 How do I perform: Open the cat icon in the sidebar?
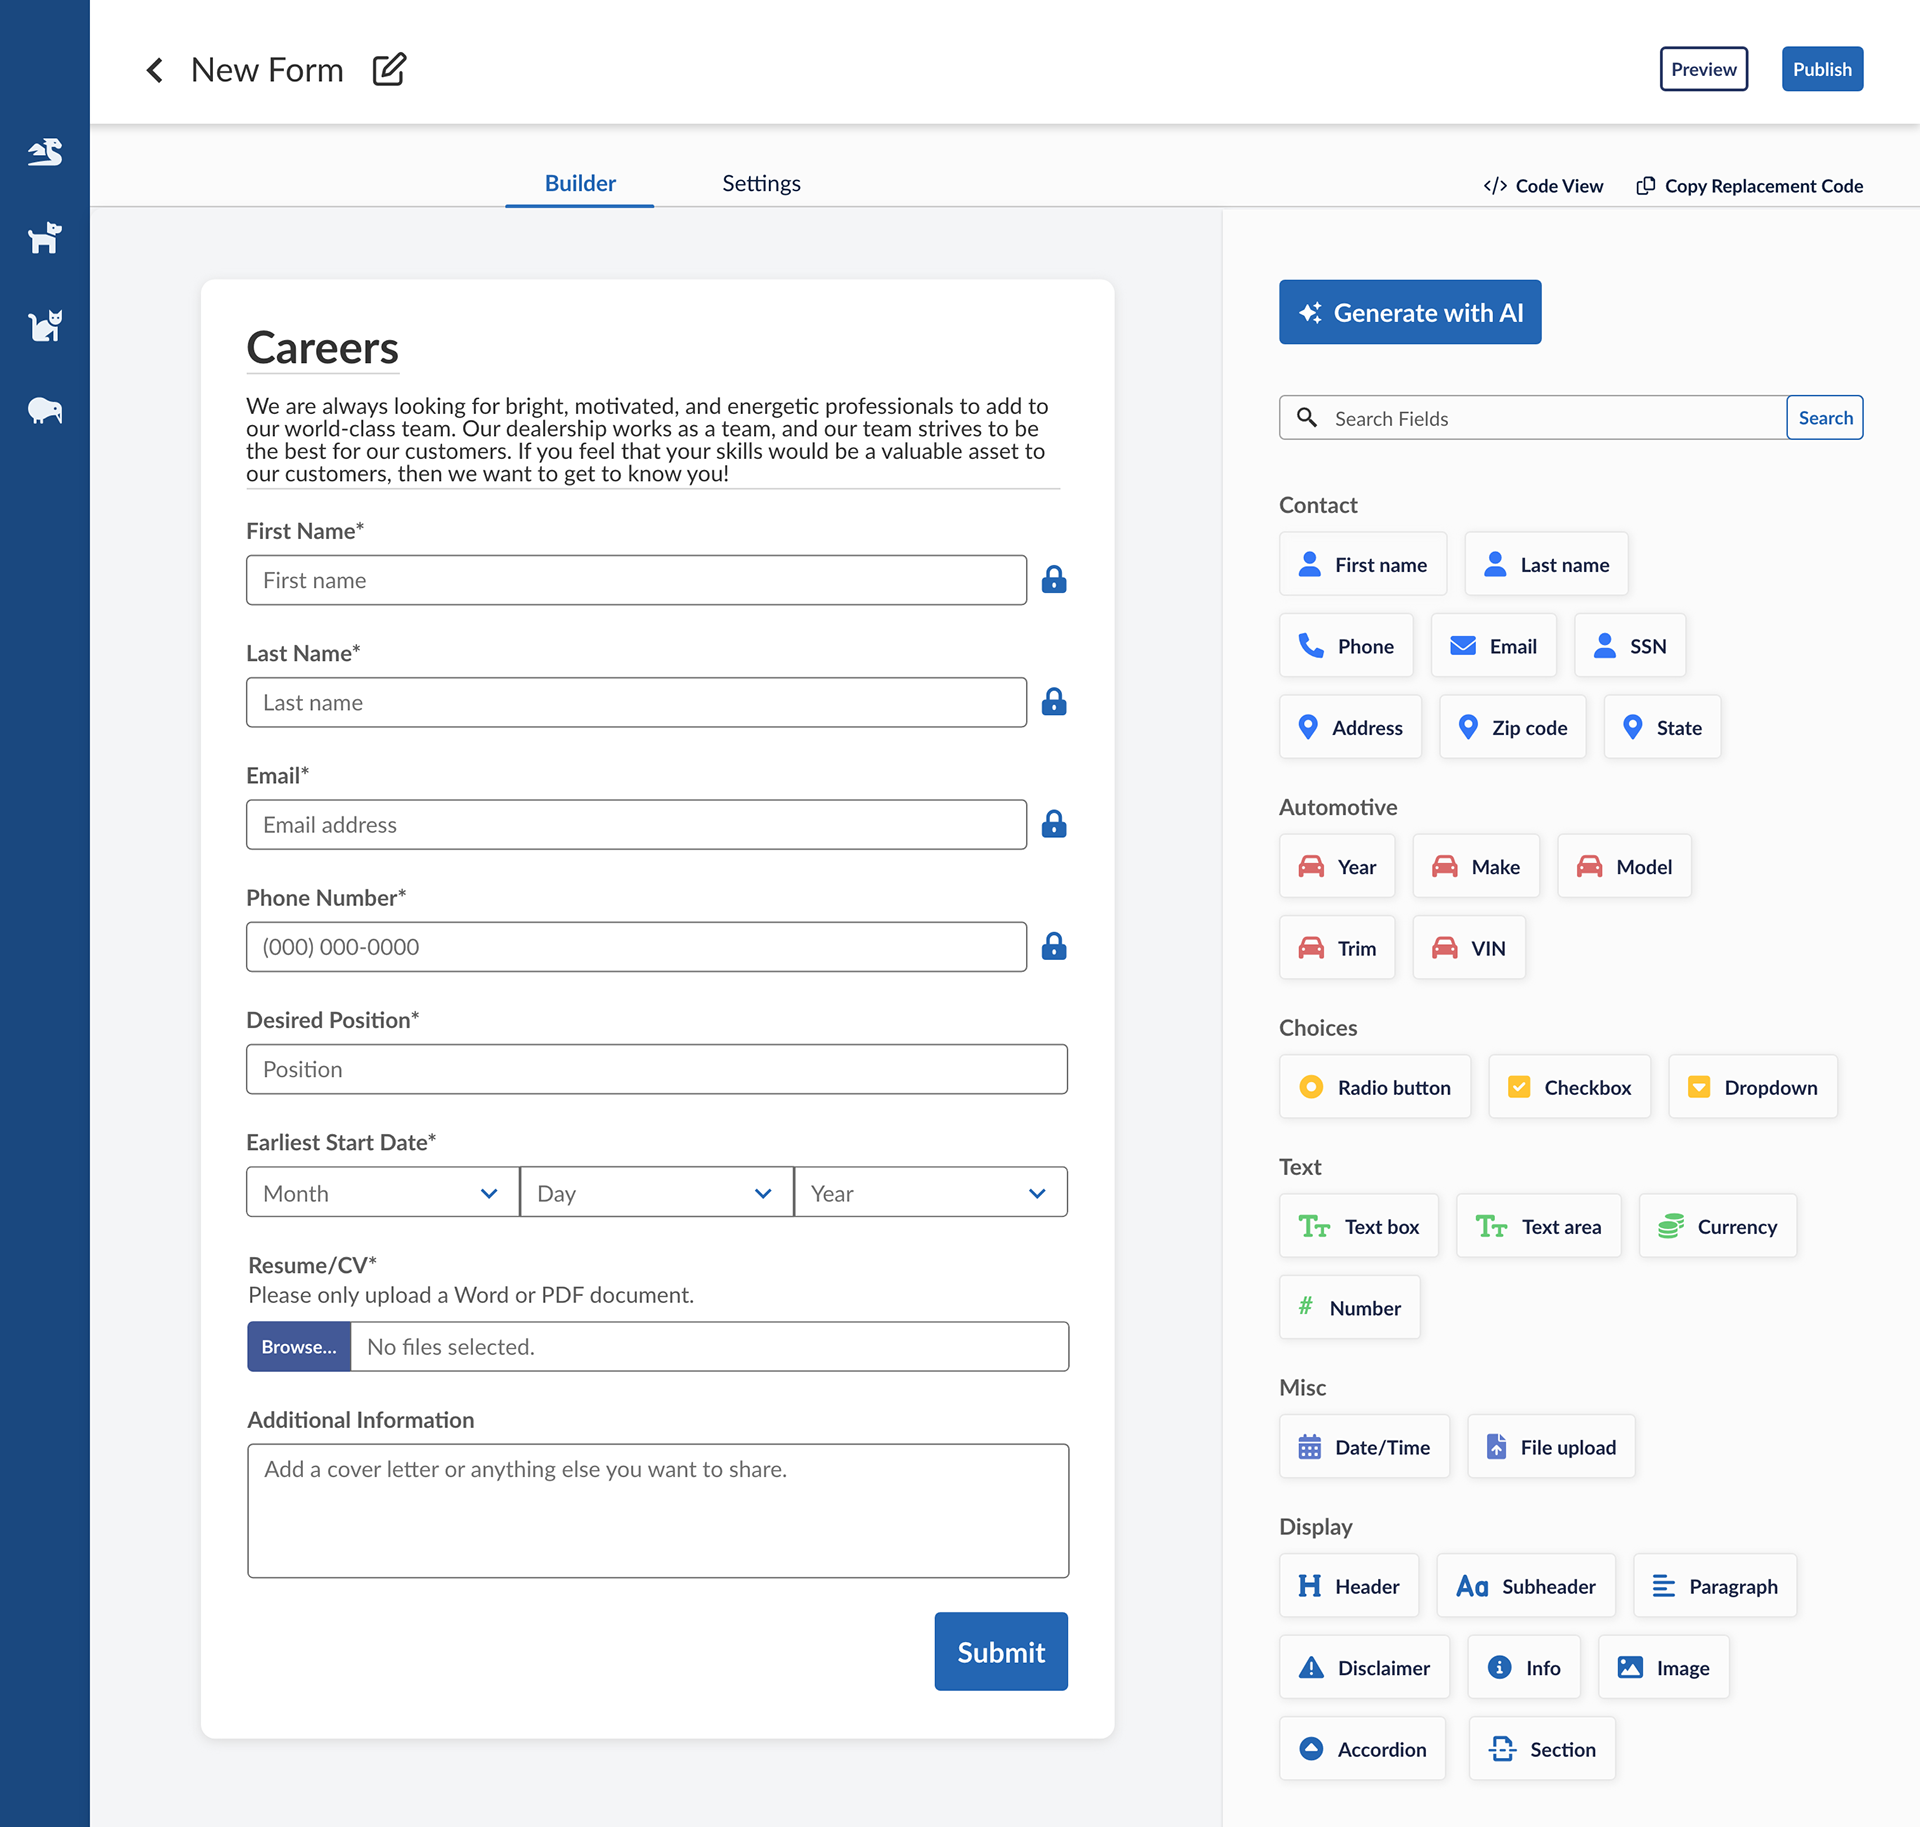click(45, 325)
